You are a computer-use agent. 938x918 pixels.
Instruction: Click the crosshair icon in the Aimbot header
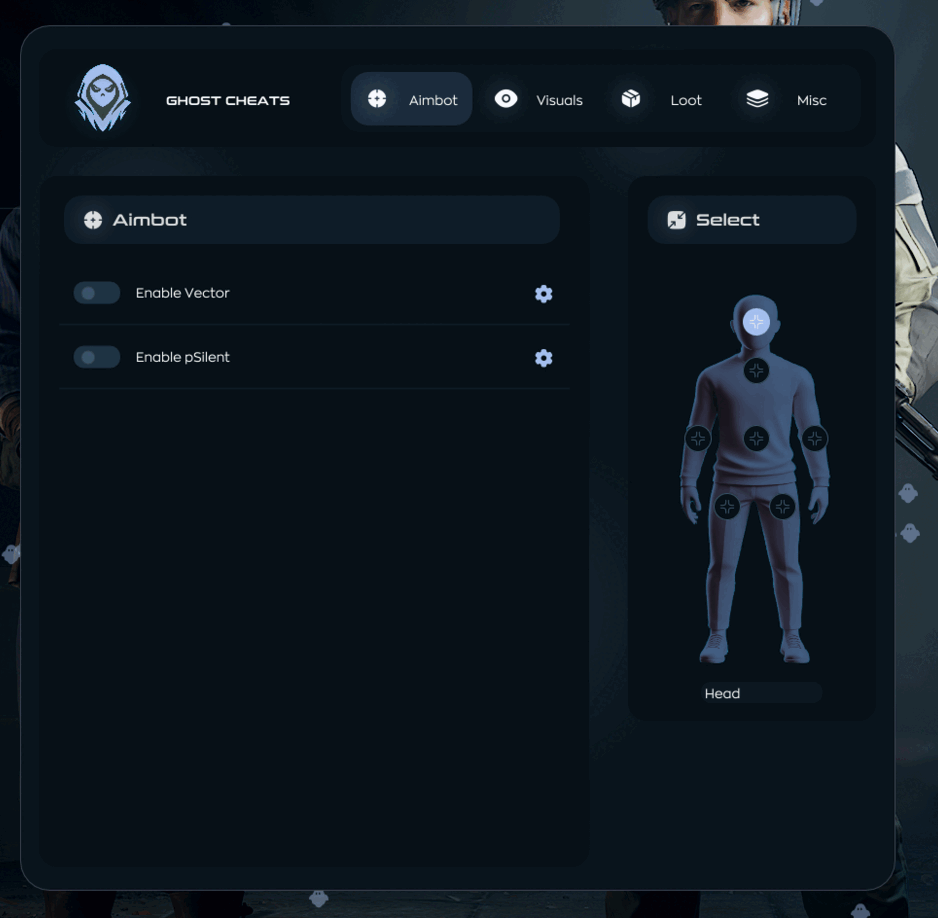click(x=93, y=220)
